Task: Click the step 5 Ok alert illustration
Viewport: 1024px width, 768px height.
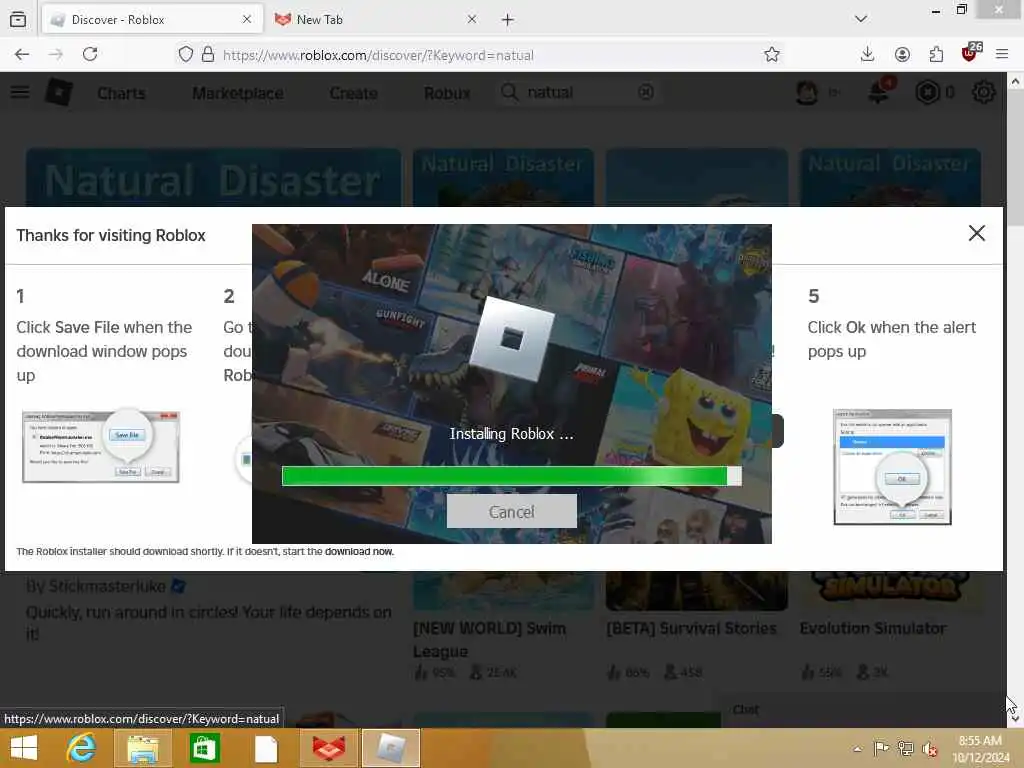Action: click(x=892, y=466)
